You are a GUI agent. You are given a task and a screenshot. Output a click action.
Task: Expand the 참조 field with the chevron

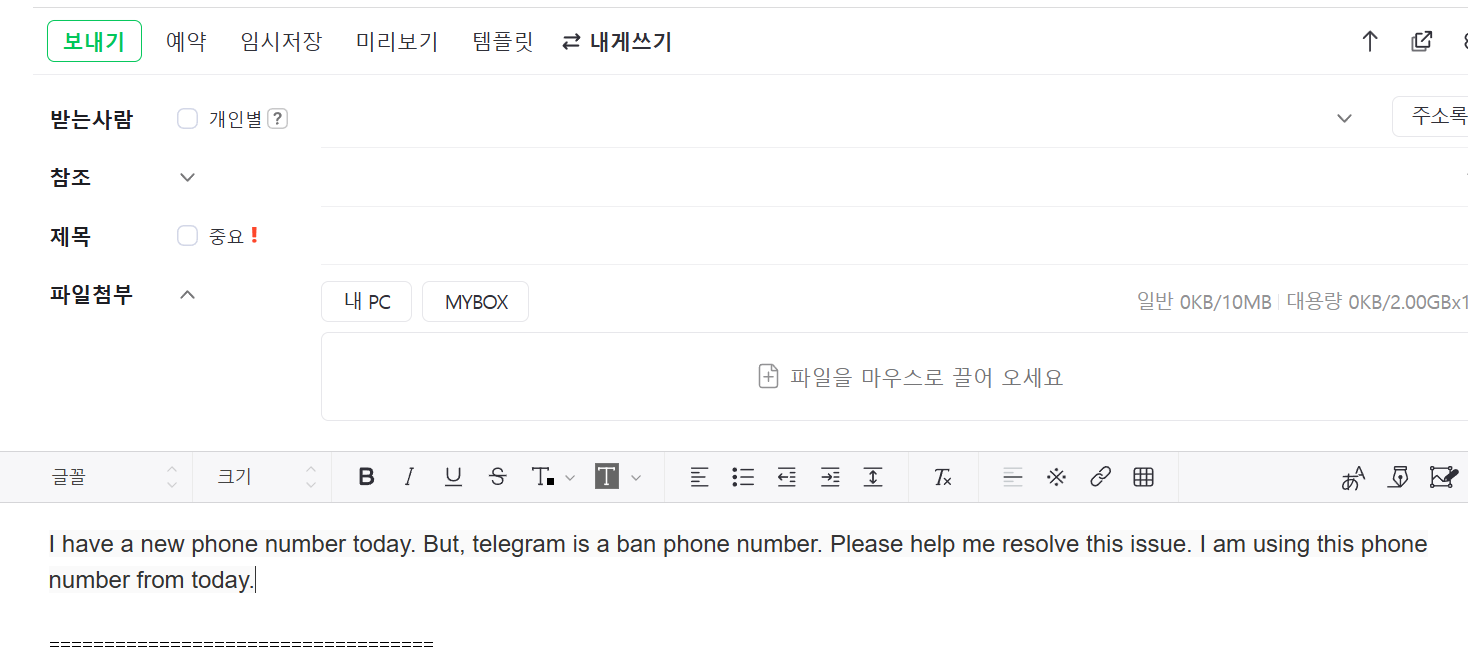(187, 177)
